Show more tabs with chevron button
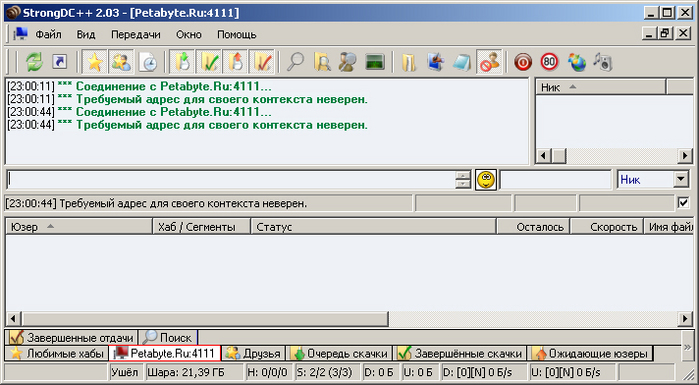Viewport: 699px width, 385px height. 687,347
